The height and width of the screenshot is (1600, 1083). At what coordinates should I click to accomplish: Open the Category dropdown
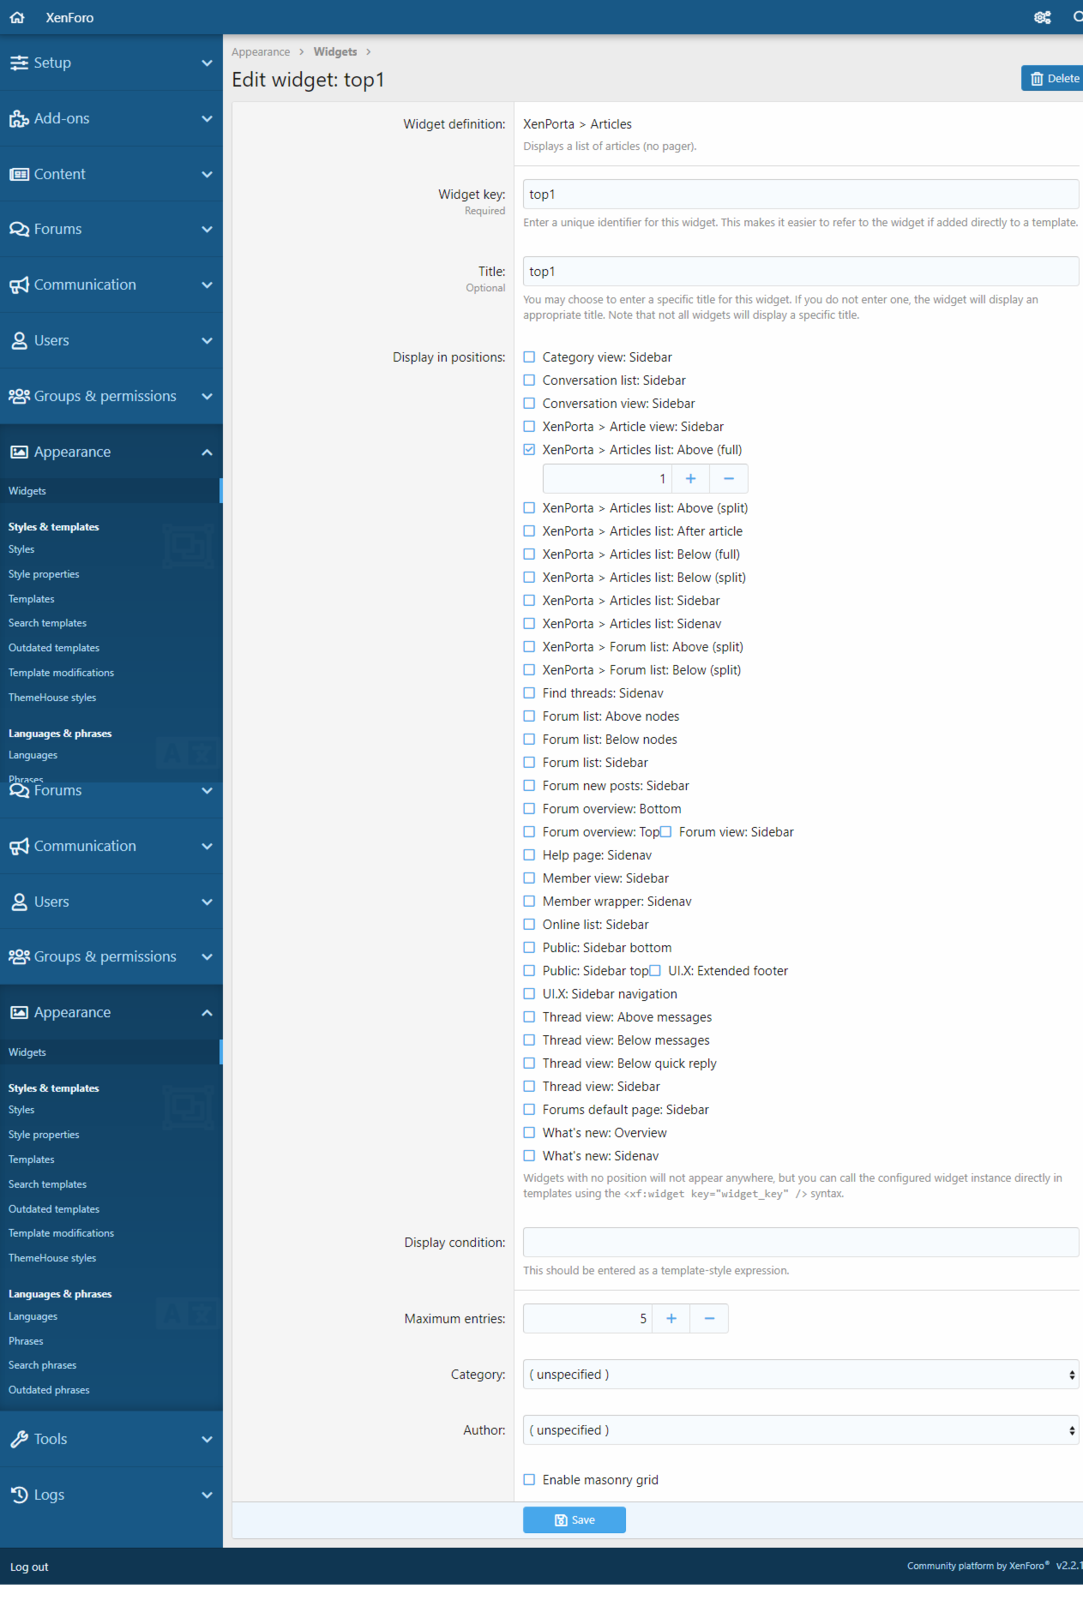(x=800, y=1375)
